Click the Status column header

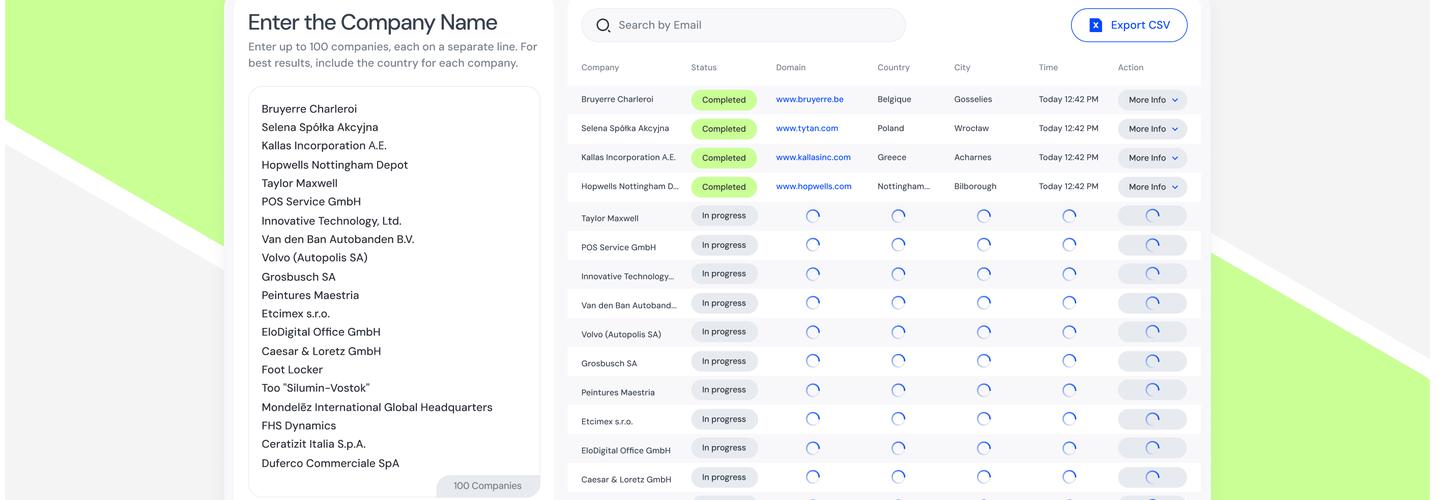(x=703, y=68)
